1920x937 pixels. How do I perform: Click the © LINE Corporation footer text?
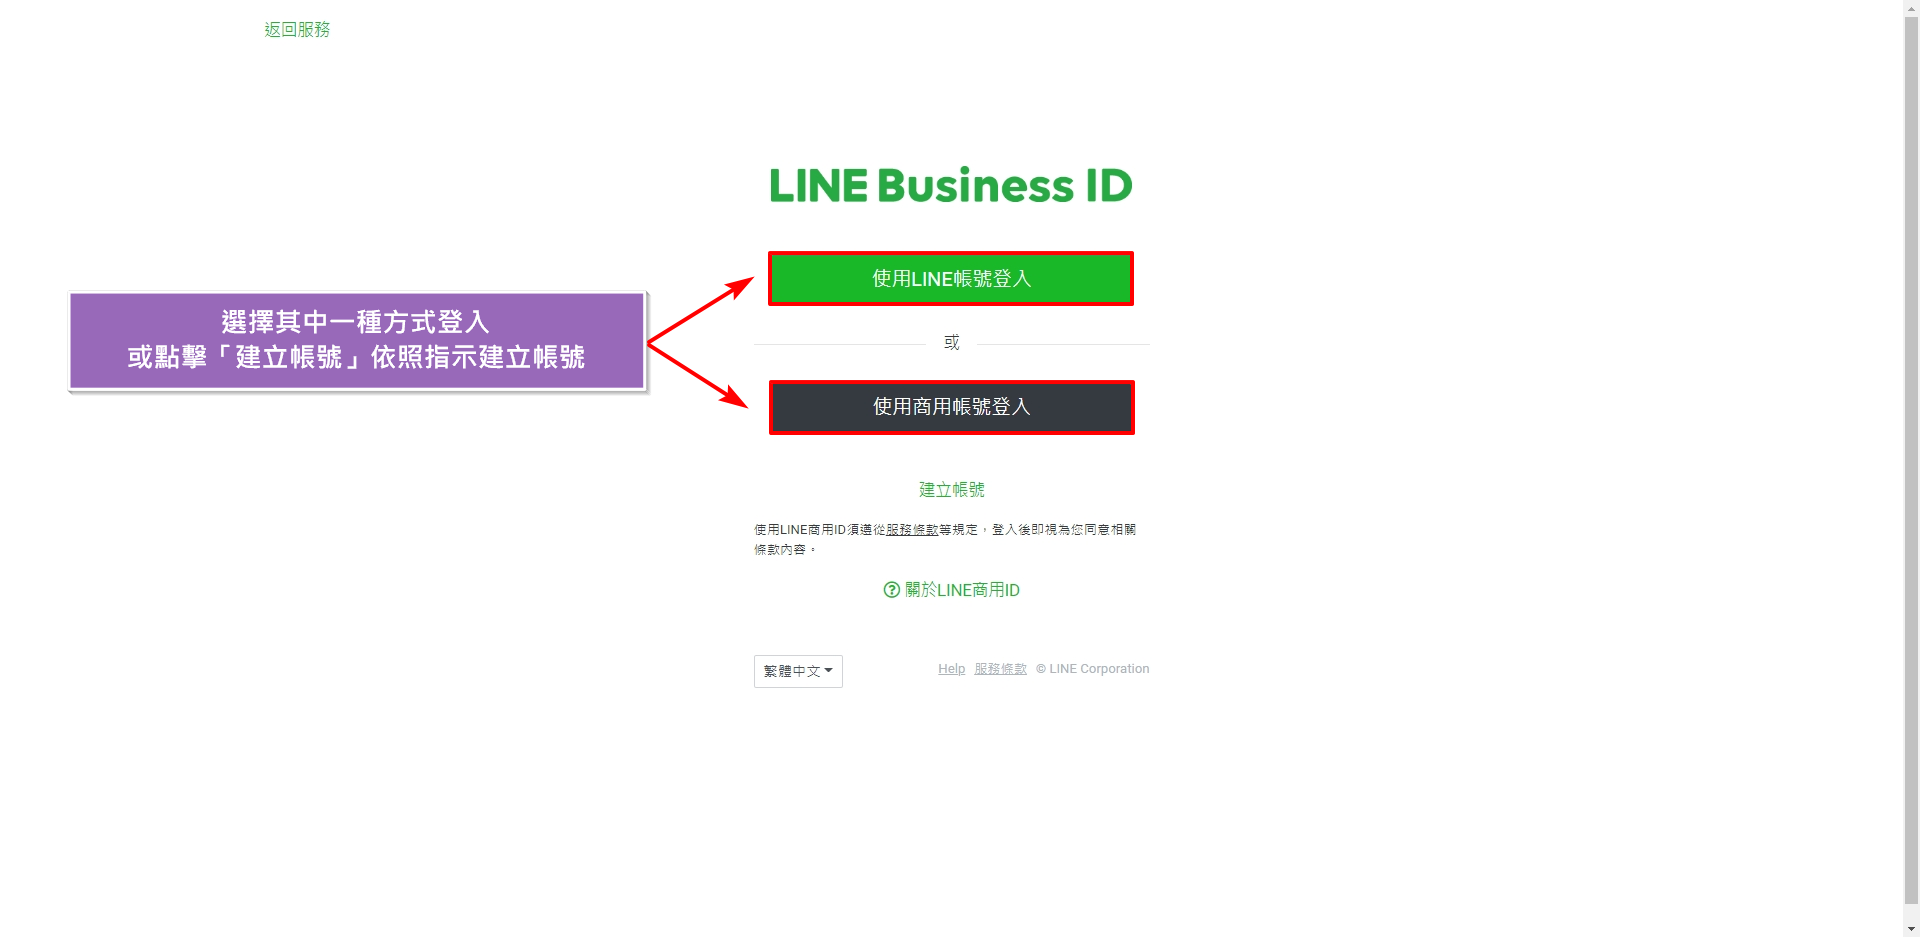click(x=1093, y=669)
